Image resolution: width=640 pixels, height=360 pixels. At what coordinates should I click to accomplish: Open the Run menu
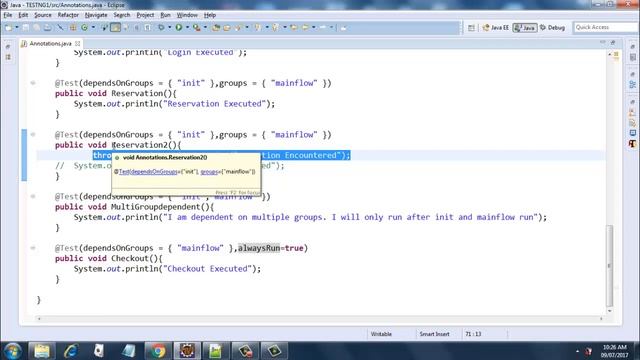(x=165, y=15)
